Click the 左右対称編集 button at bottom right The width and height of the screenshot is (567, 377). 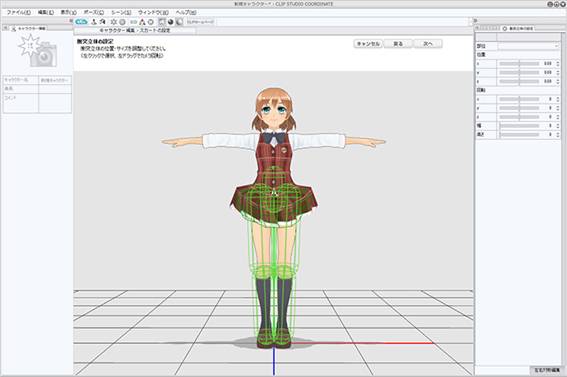[547, 370]
